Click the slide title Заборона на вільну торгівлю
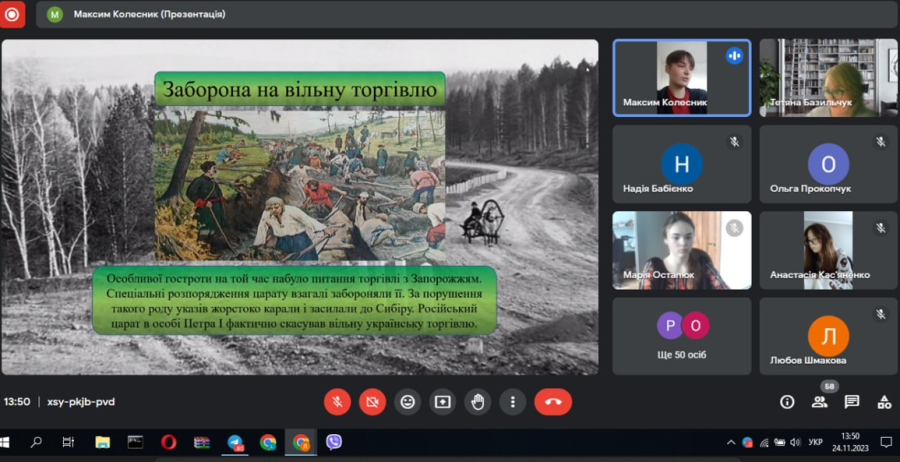 click(300, 89)
